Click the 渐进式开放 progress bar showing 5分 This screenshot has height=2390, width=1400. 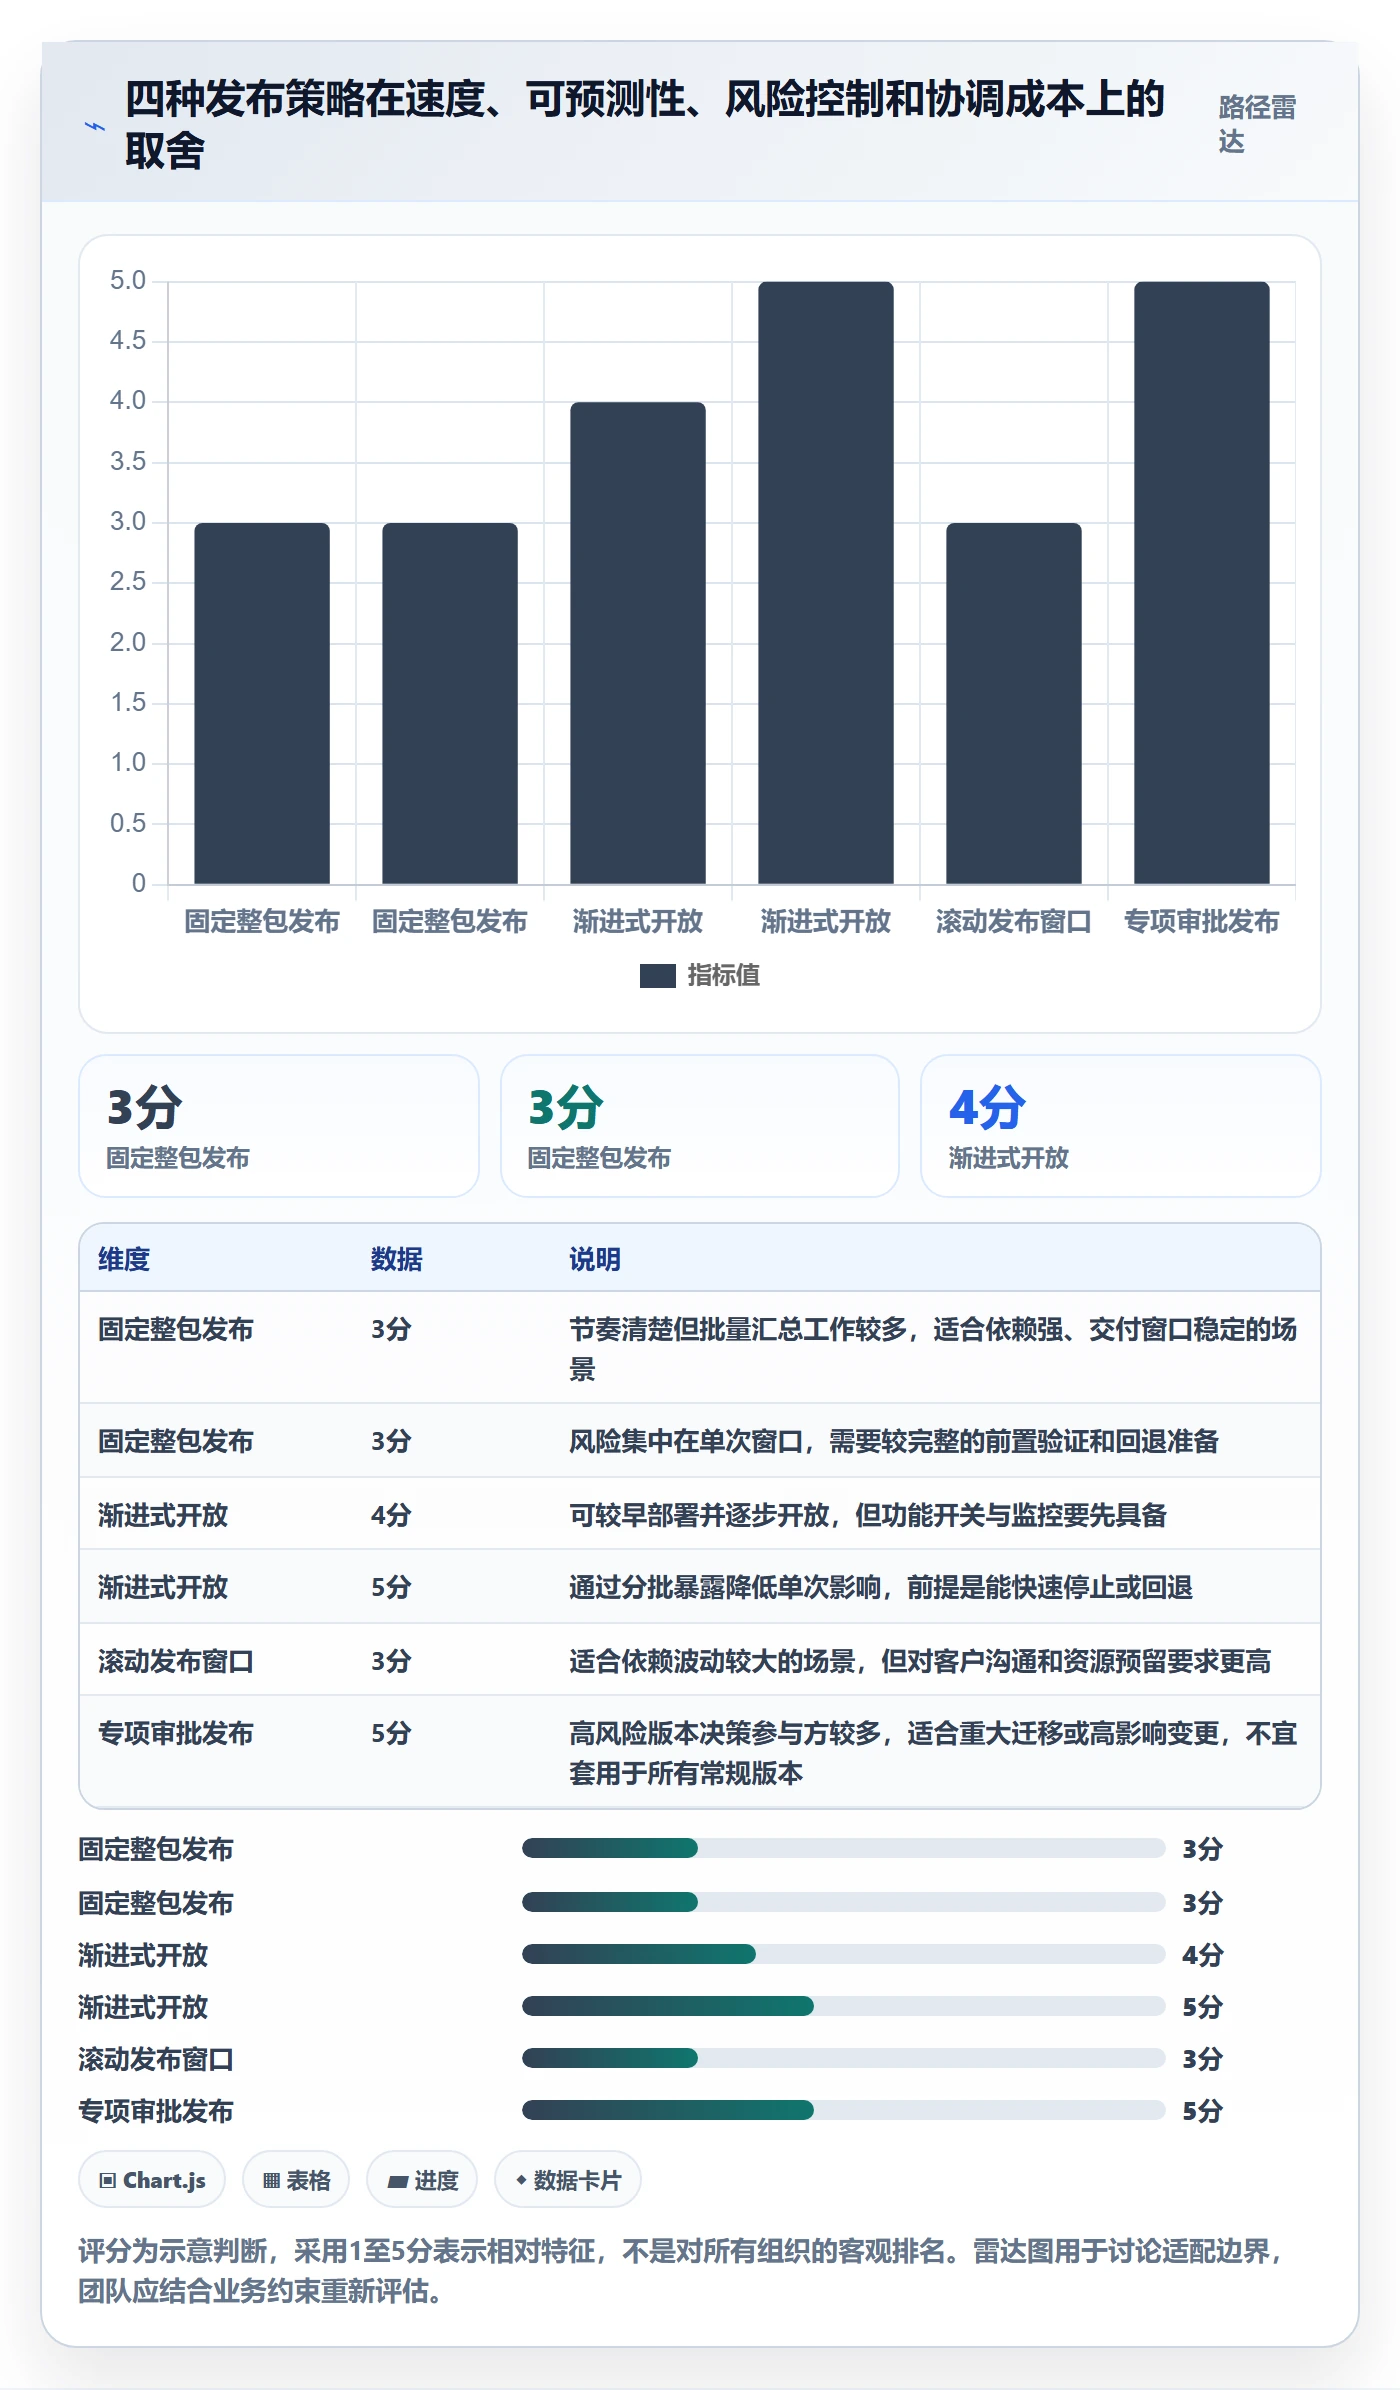point(843,2006)
